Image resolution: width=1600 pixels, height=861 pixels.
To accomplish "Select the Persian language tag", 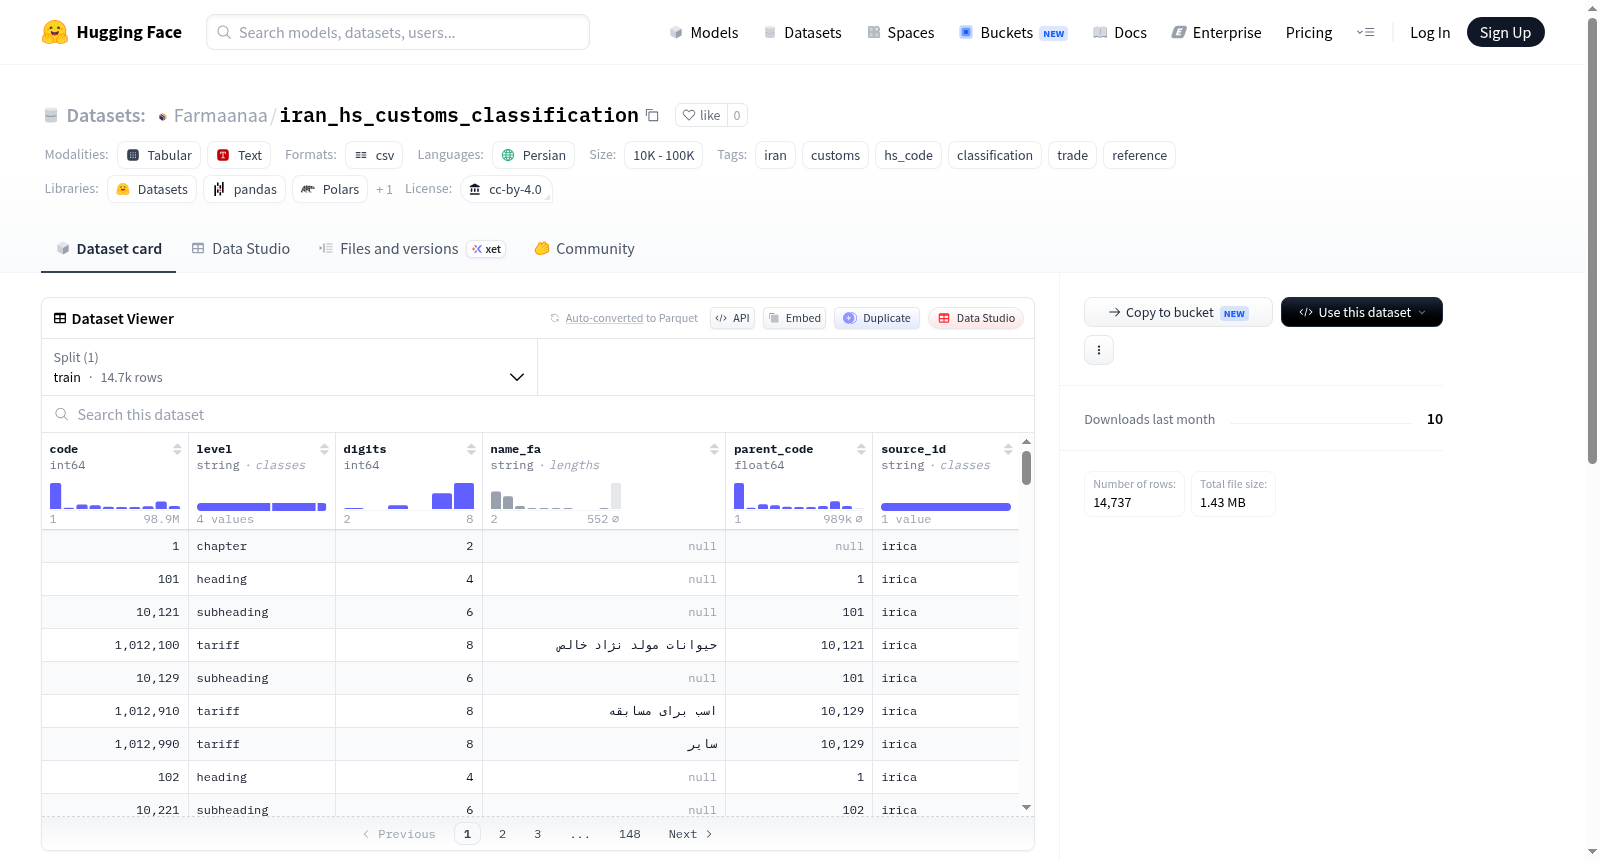I will [533, 155].
